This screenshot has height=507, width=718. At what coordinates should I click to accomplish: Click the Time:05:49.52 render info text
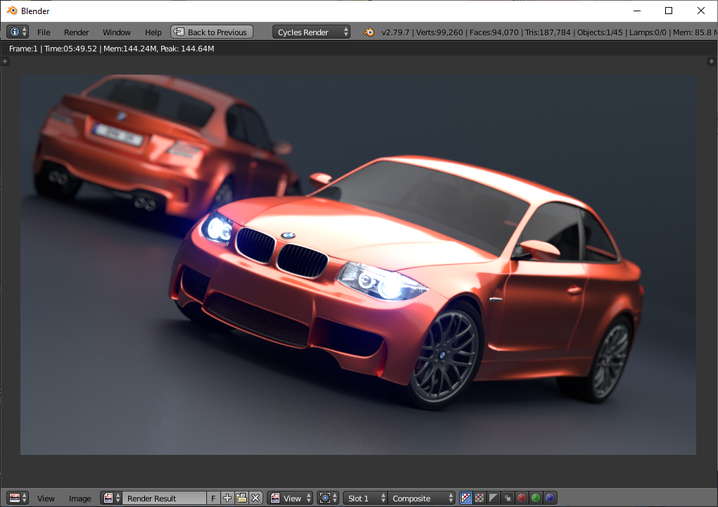[x=71, y=49]
